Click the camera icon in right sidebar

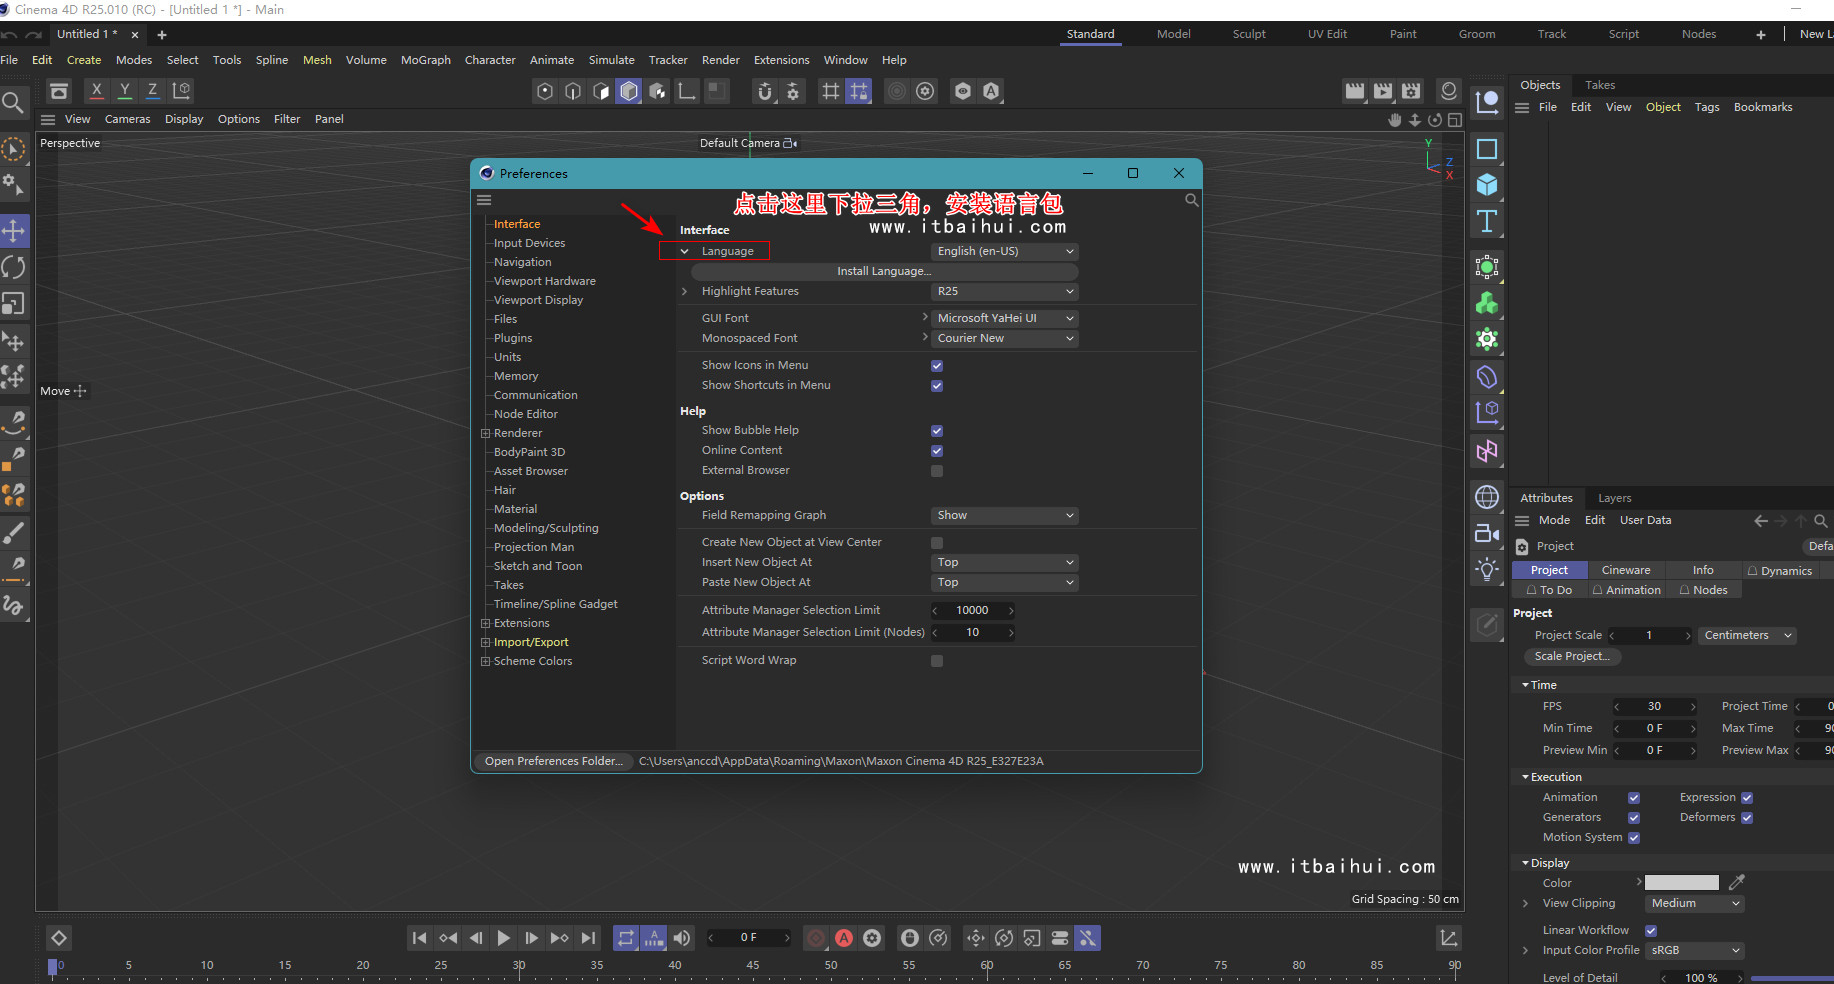click(1487, 533)
